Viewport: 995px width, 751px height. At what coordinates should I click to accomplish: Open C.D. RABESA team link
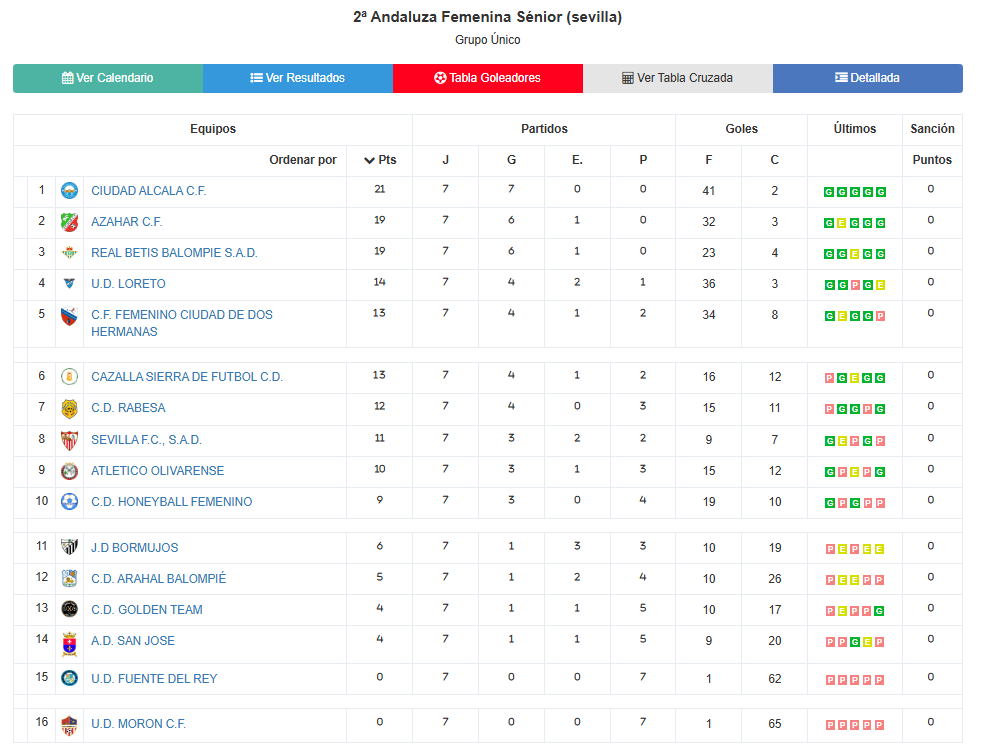(x=128, y=408)
